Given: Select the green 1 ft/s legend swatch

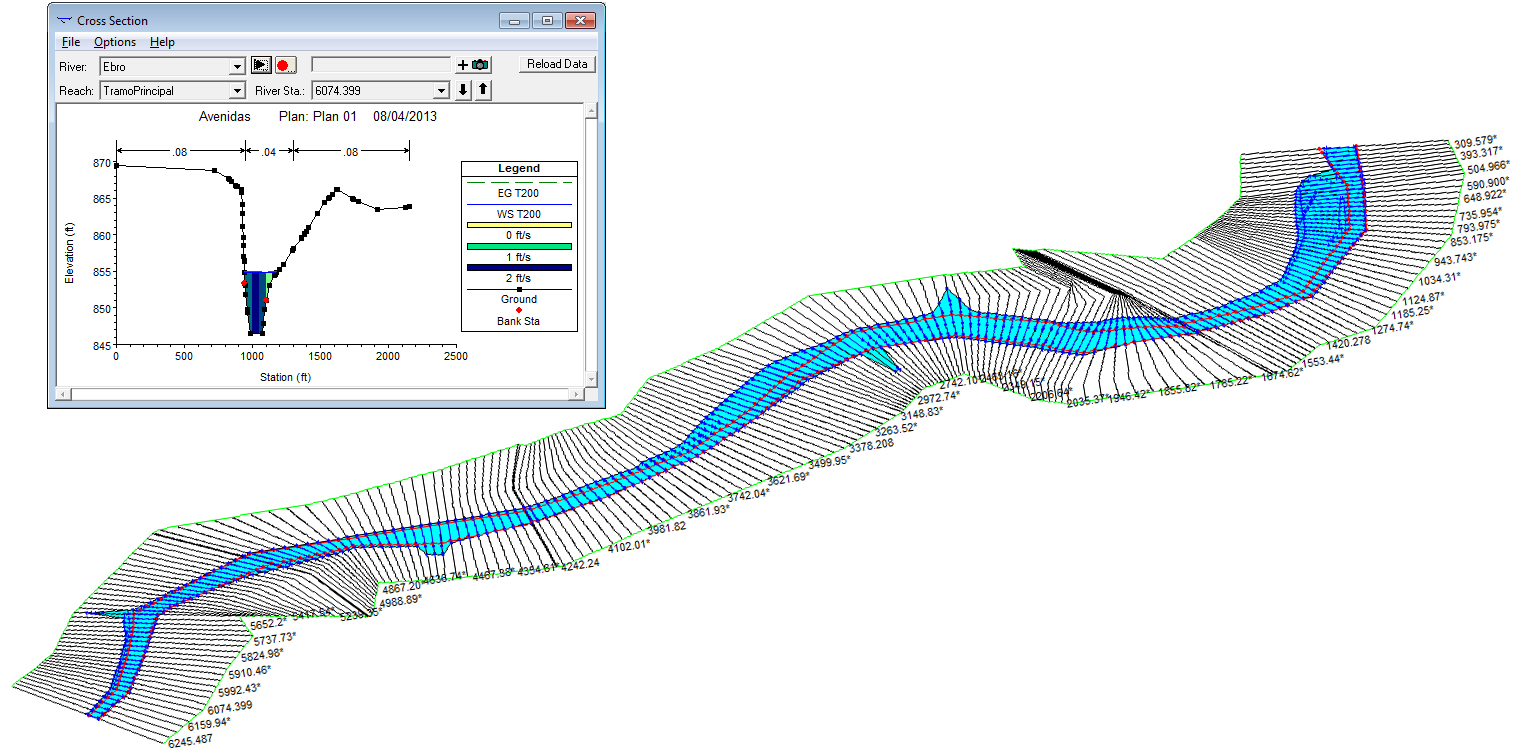Looking at the screenshot, I should [518, 246].
